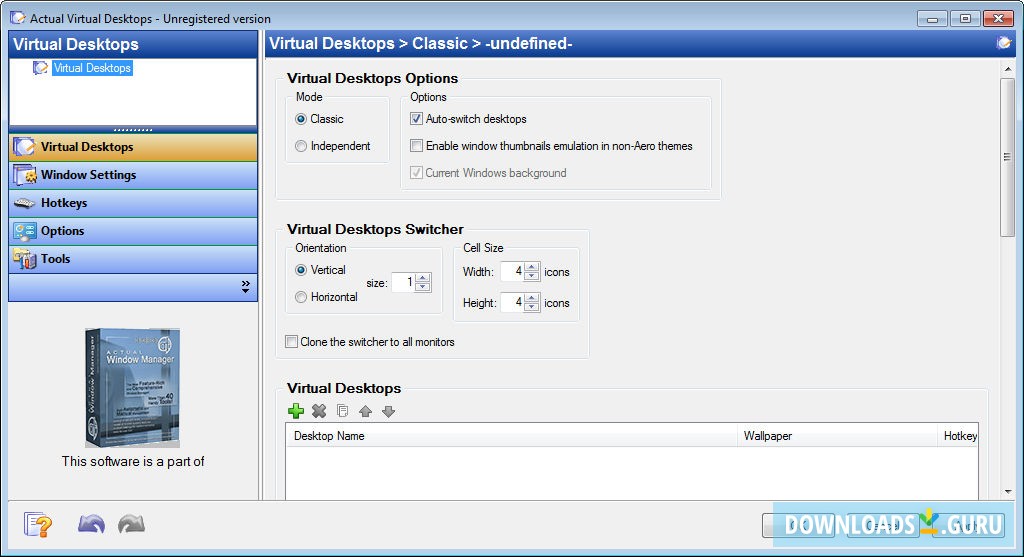Open the Tools section
Image resolution: width=1024 pixels, height=557 pixels.
[133, 259]
